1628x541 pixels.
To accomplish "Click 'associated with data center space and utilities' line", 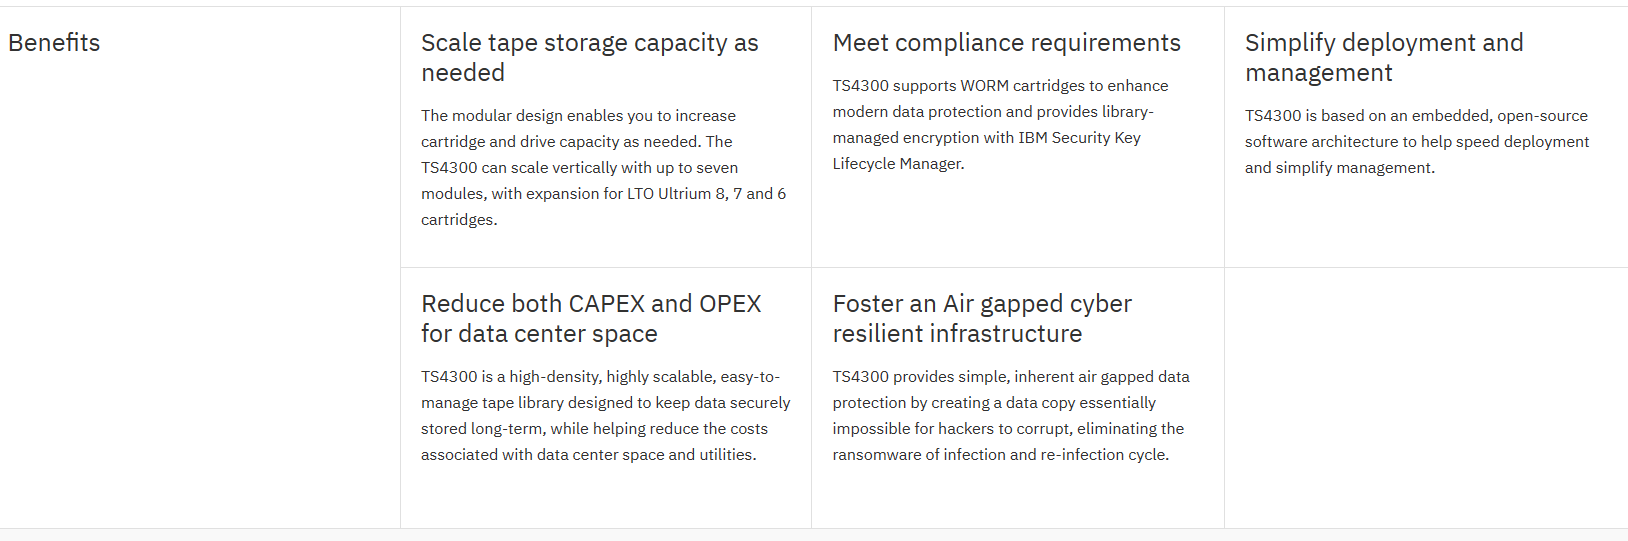I will (588, 455).
